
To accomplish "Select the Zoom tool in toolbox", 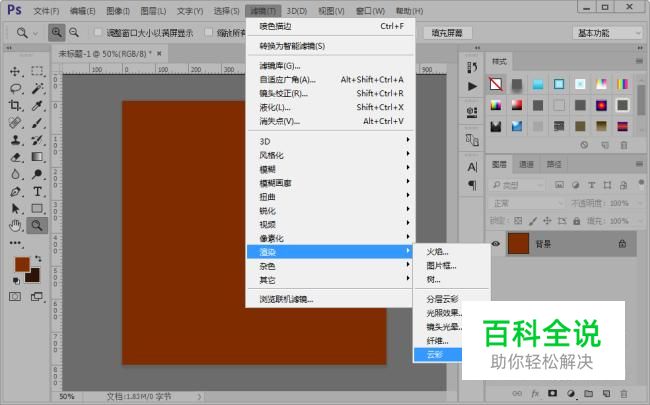I will click(37, 226).
